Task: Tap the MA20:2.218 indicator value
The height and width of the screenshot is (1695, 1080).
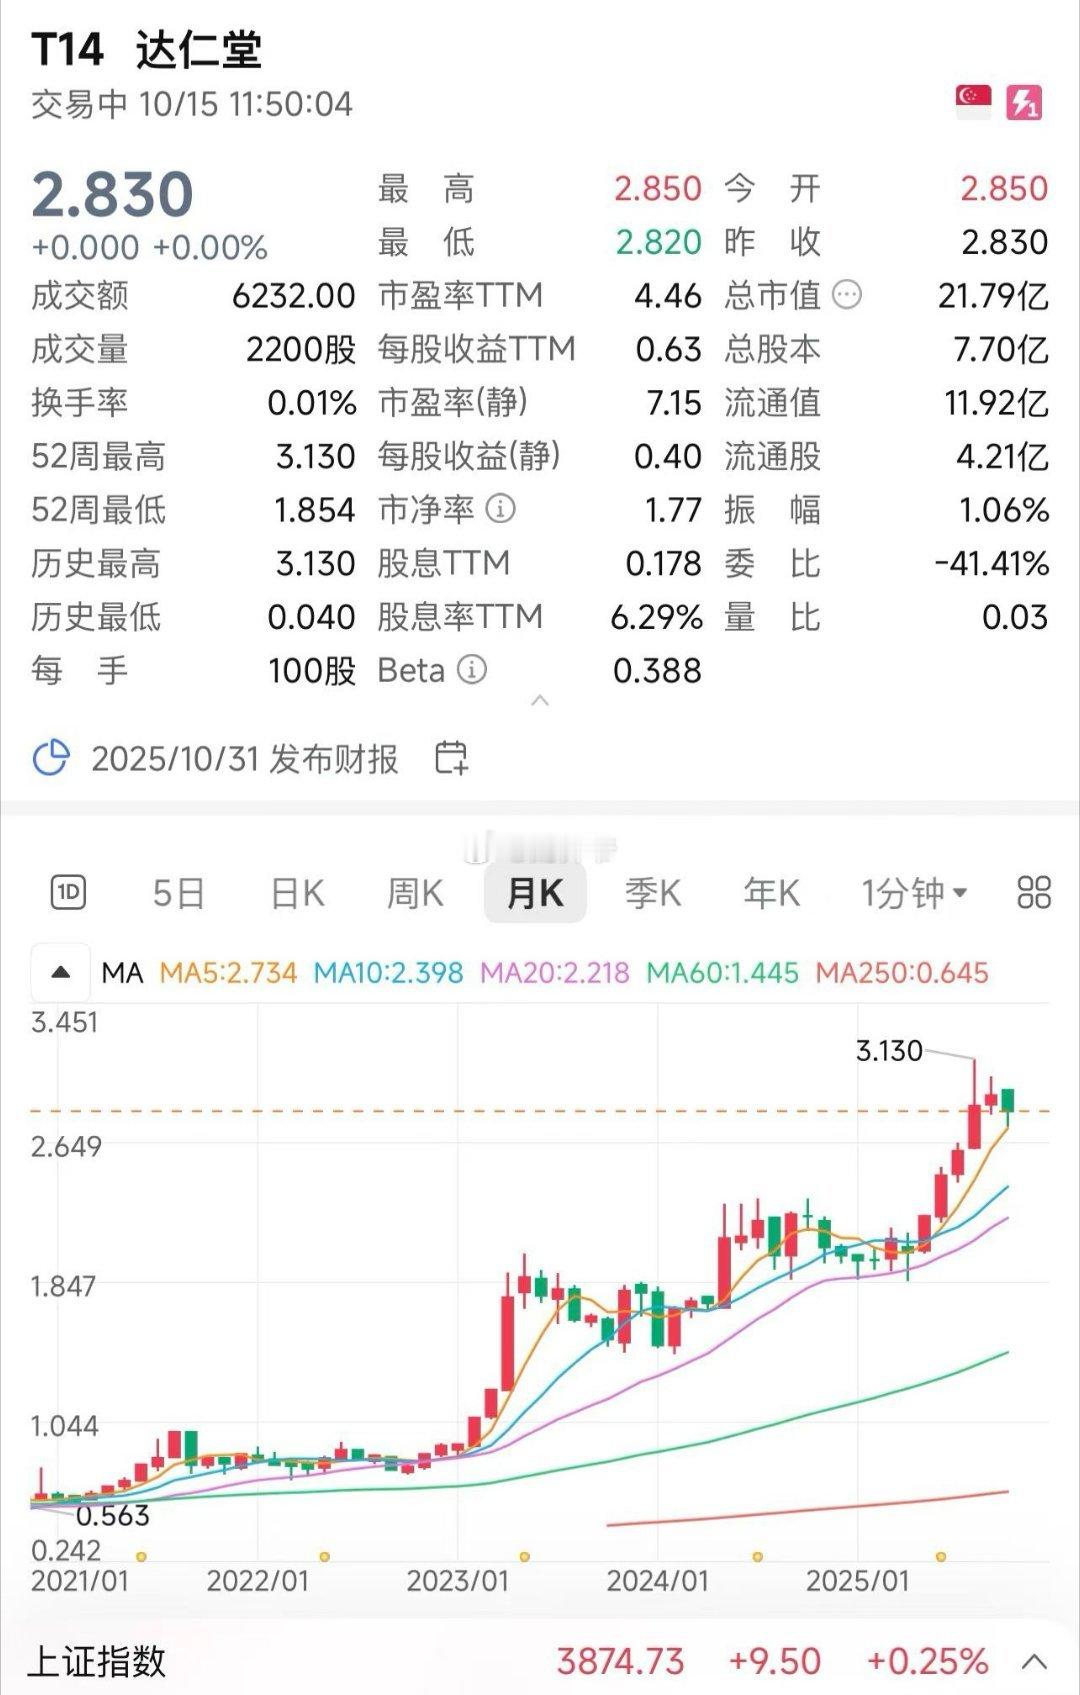Action: click(x=555, y=972)
